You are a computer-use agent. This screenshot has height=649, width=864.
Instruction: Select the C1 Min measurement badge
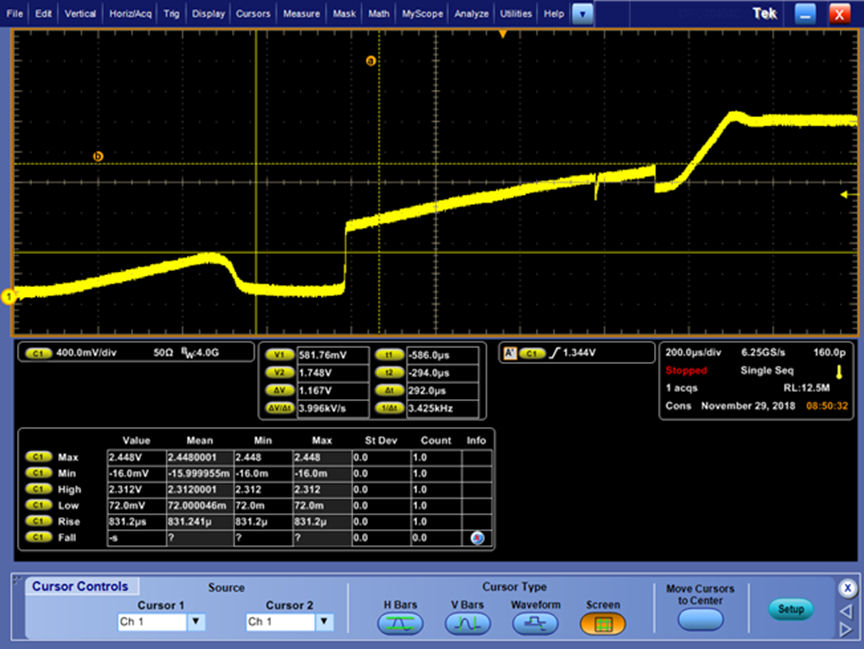click(38, 473)
